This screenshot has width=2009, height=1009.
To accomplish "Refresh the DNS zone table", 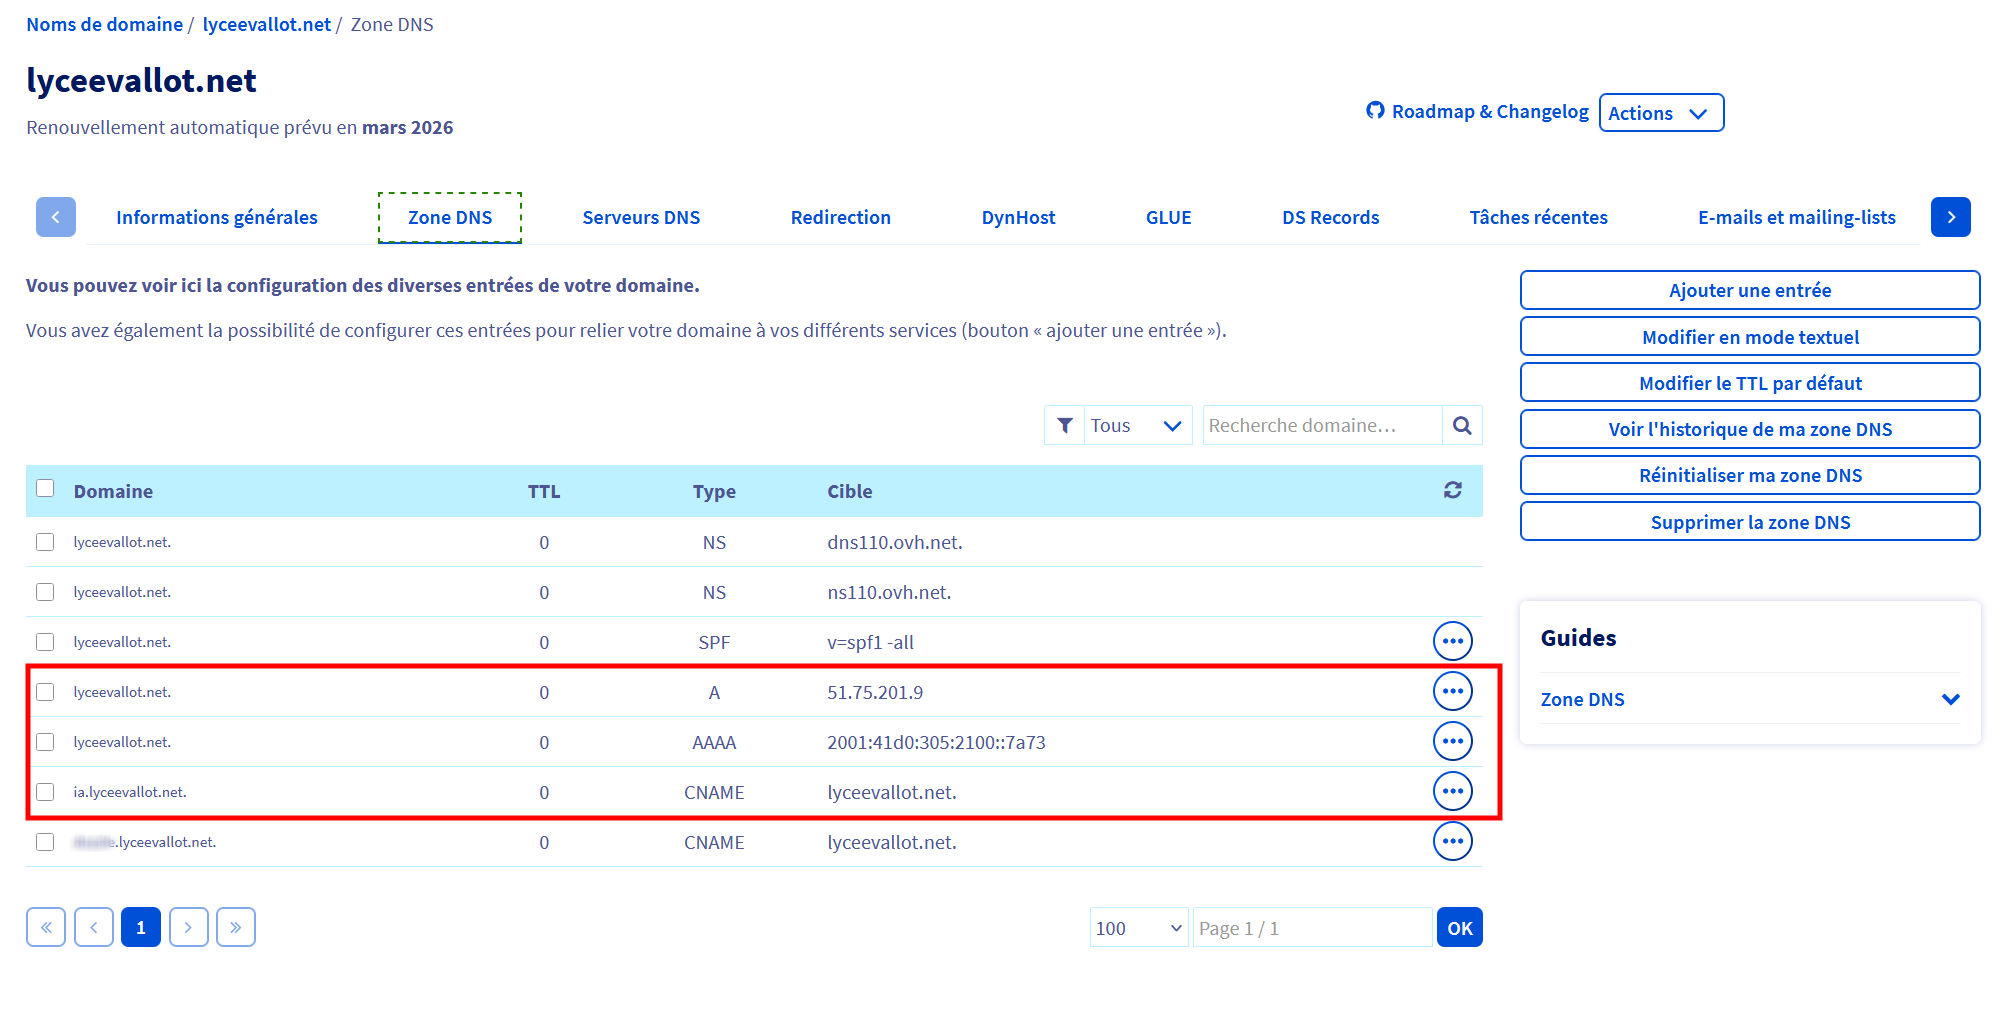I will (x=1452, y=490).
